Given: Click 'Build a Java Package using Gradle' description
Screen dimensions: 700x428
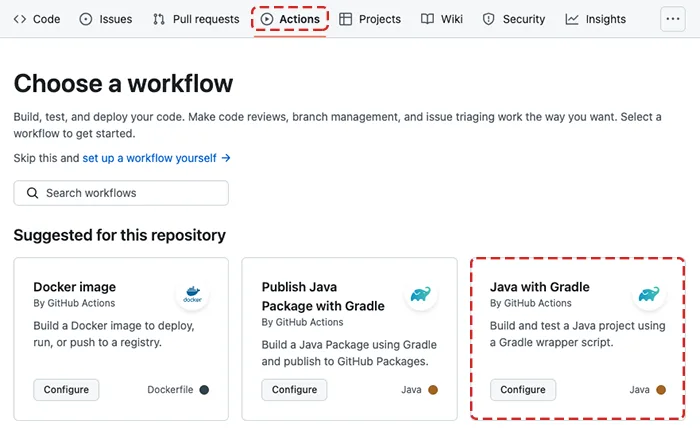Looking at the screenshot, I should coord(349,353).
